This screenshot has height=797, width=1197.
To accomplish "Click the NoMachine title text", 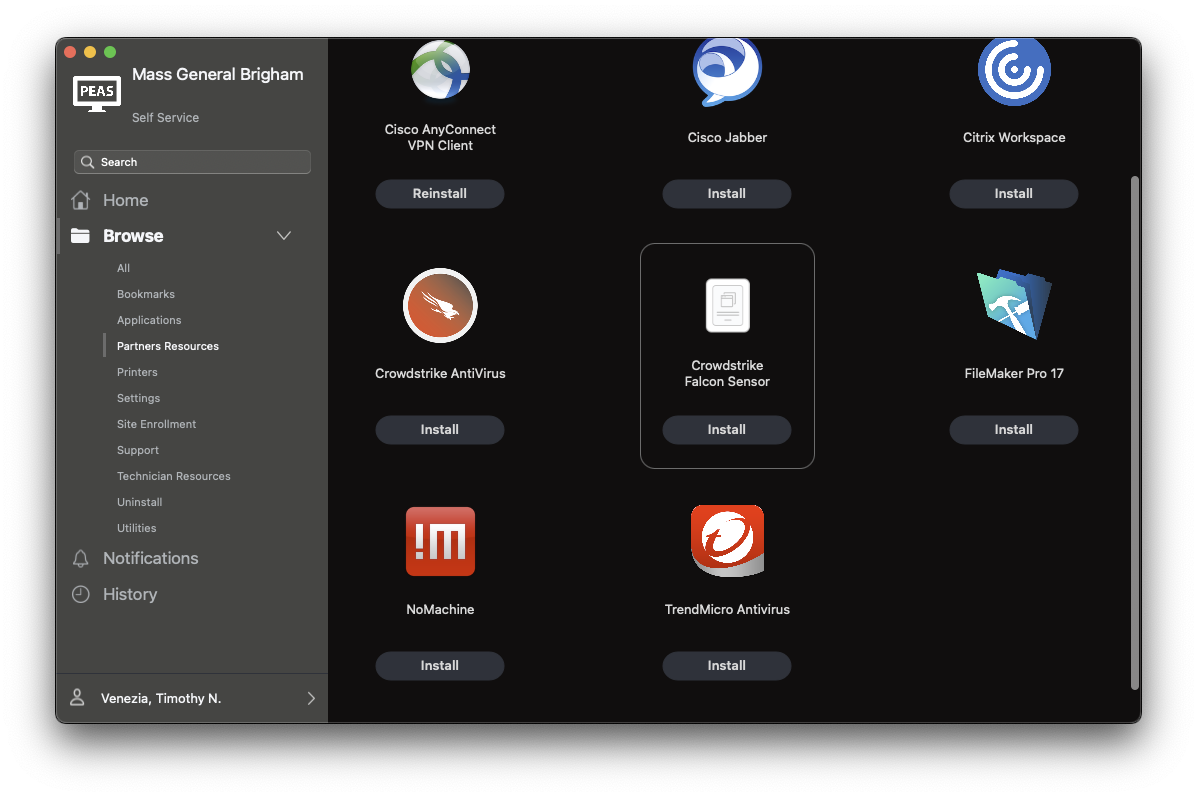I will (440, 609).
